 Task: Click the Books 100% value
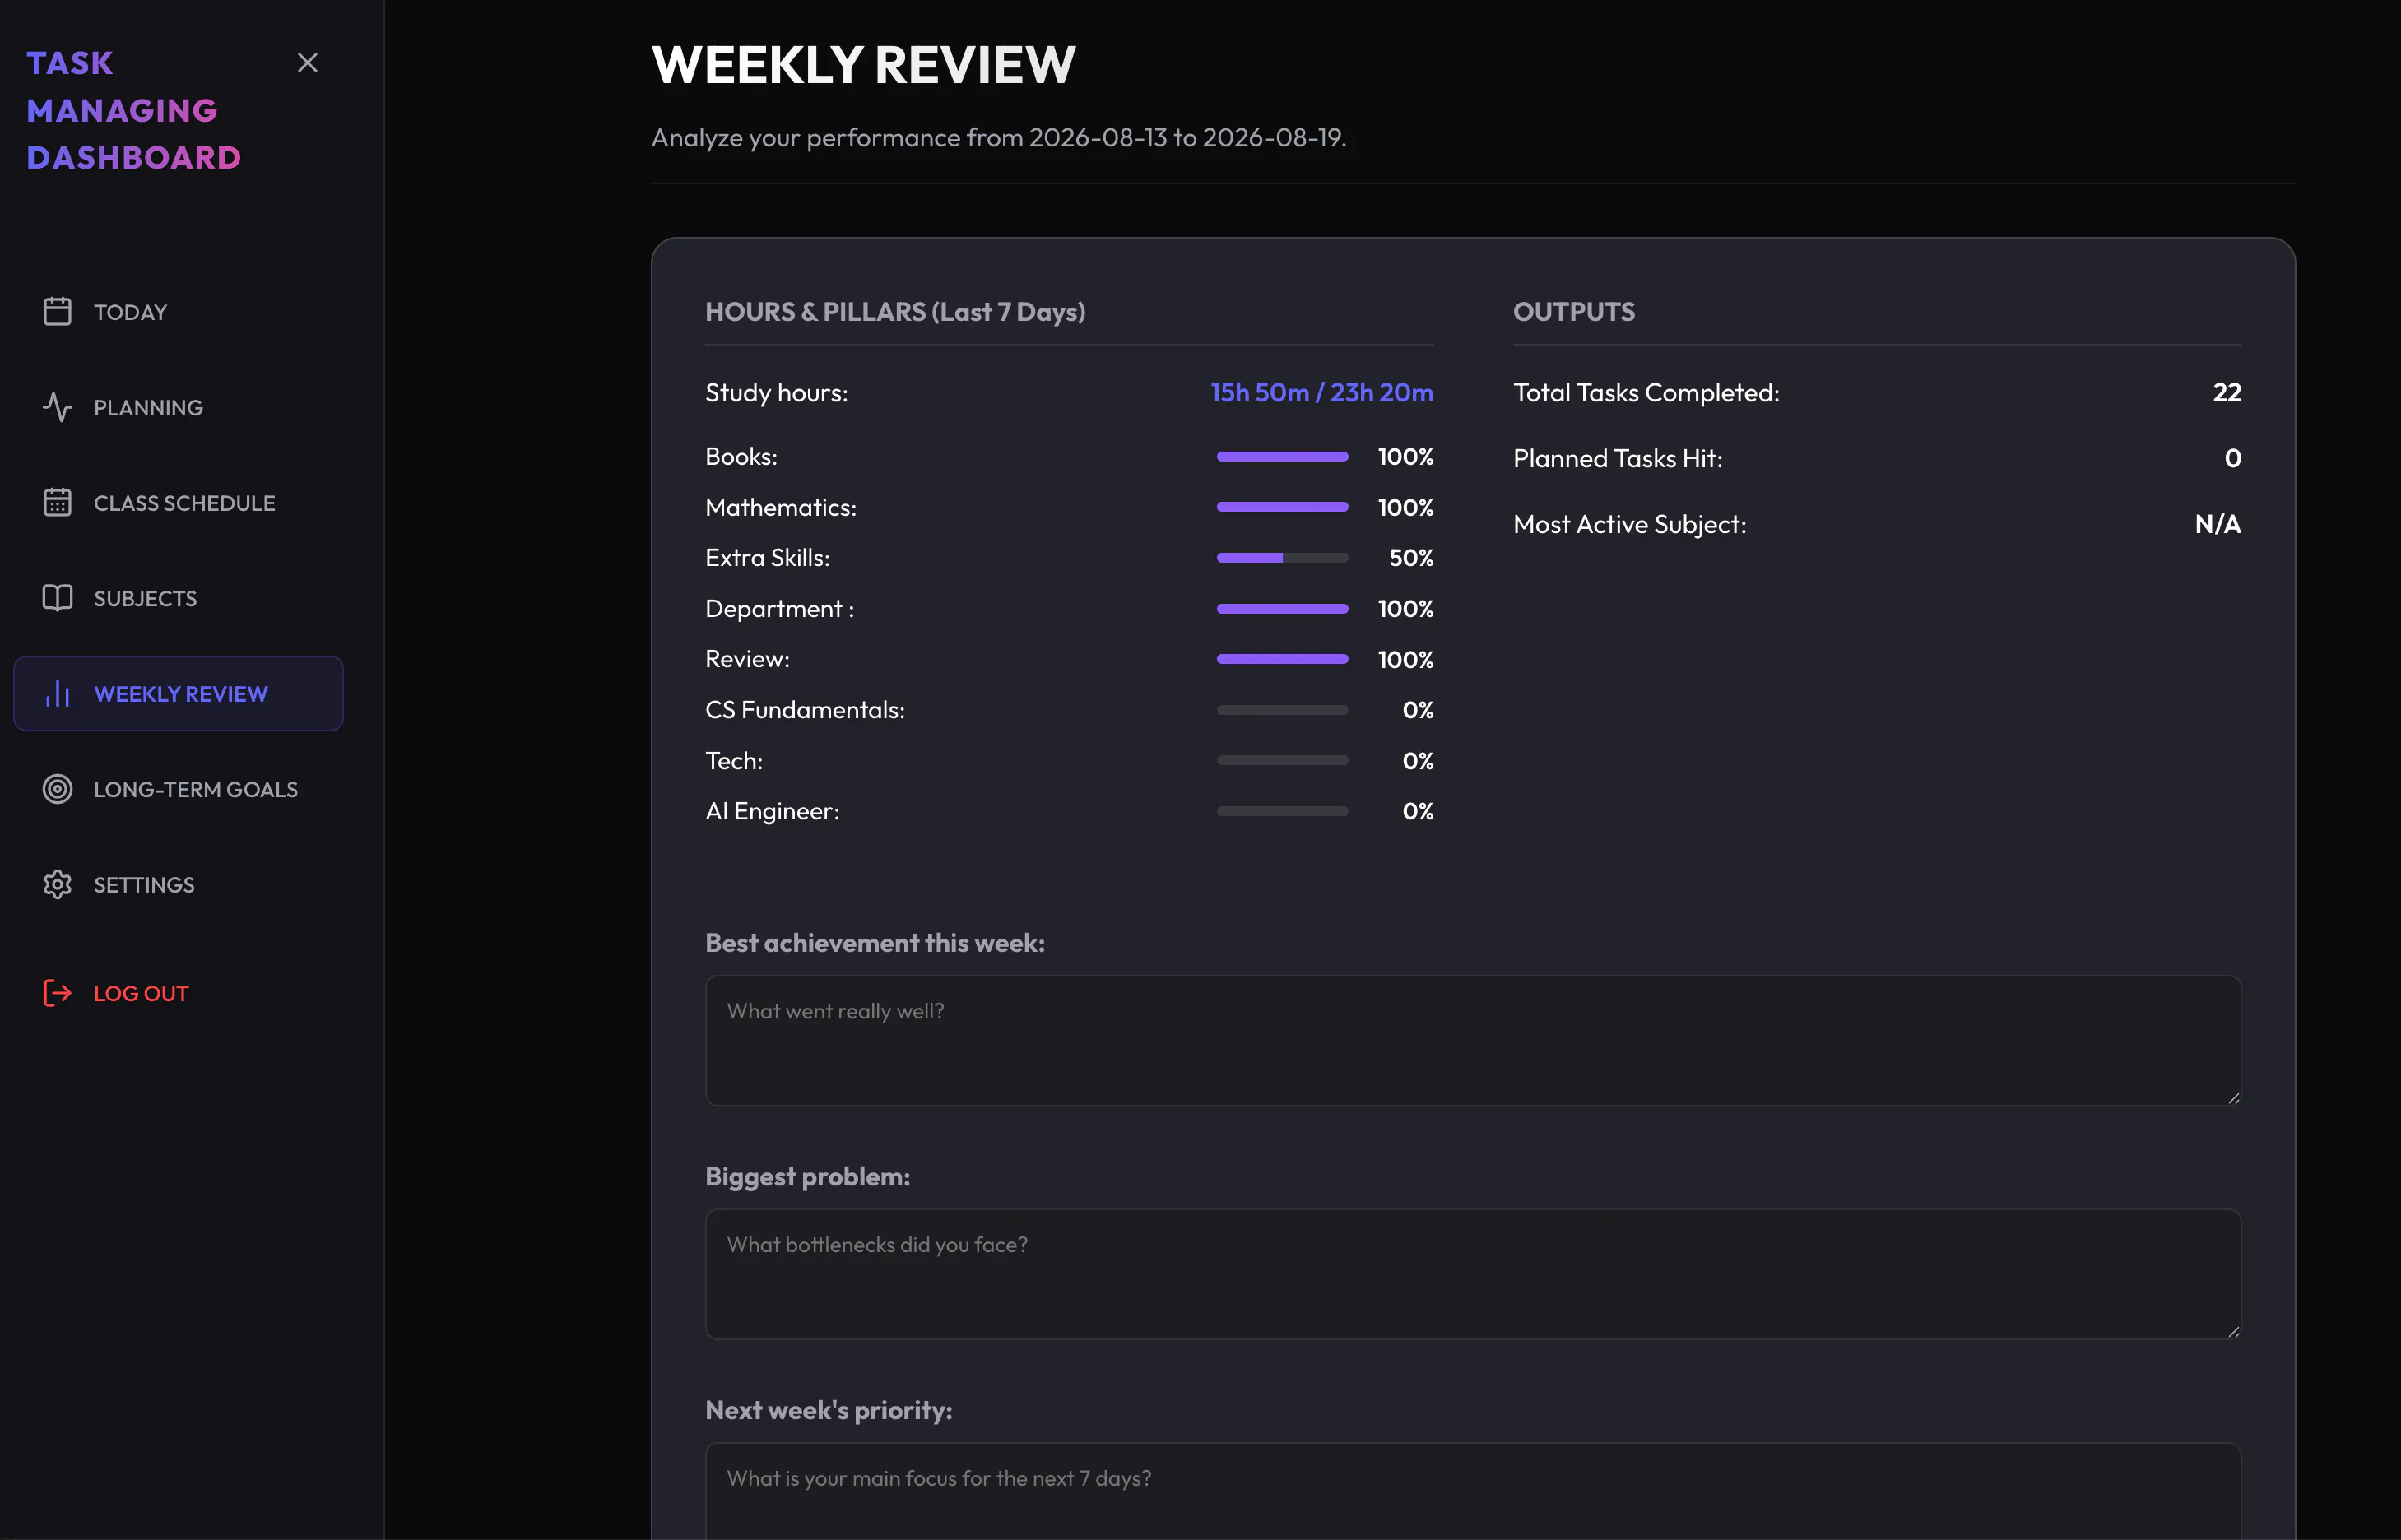[x=1405, y=456]
